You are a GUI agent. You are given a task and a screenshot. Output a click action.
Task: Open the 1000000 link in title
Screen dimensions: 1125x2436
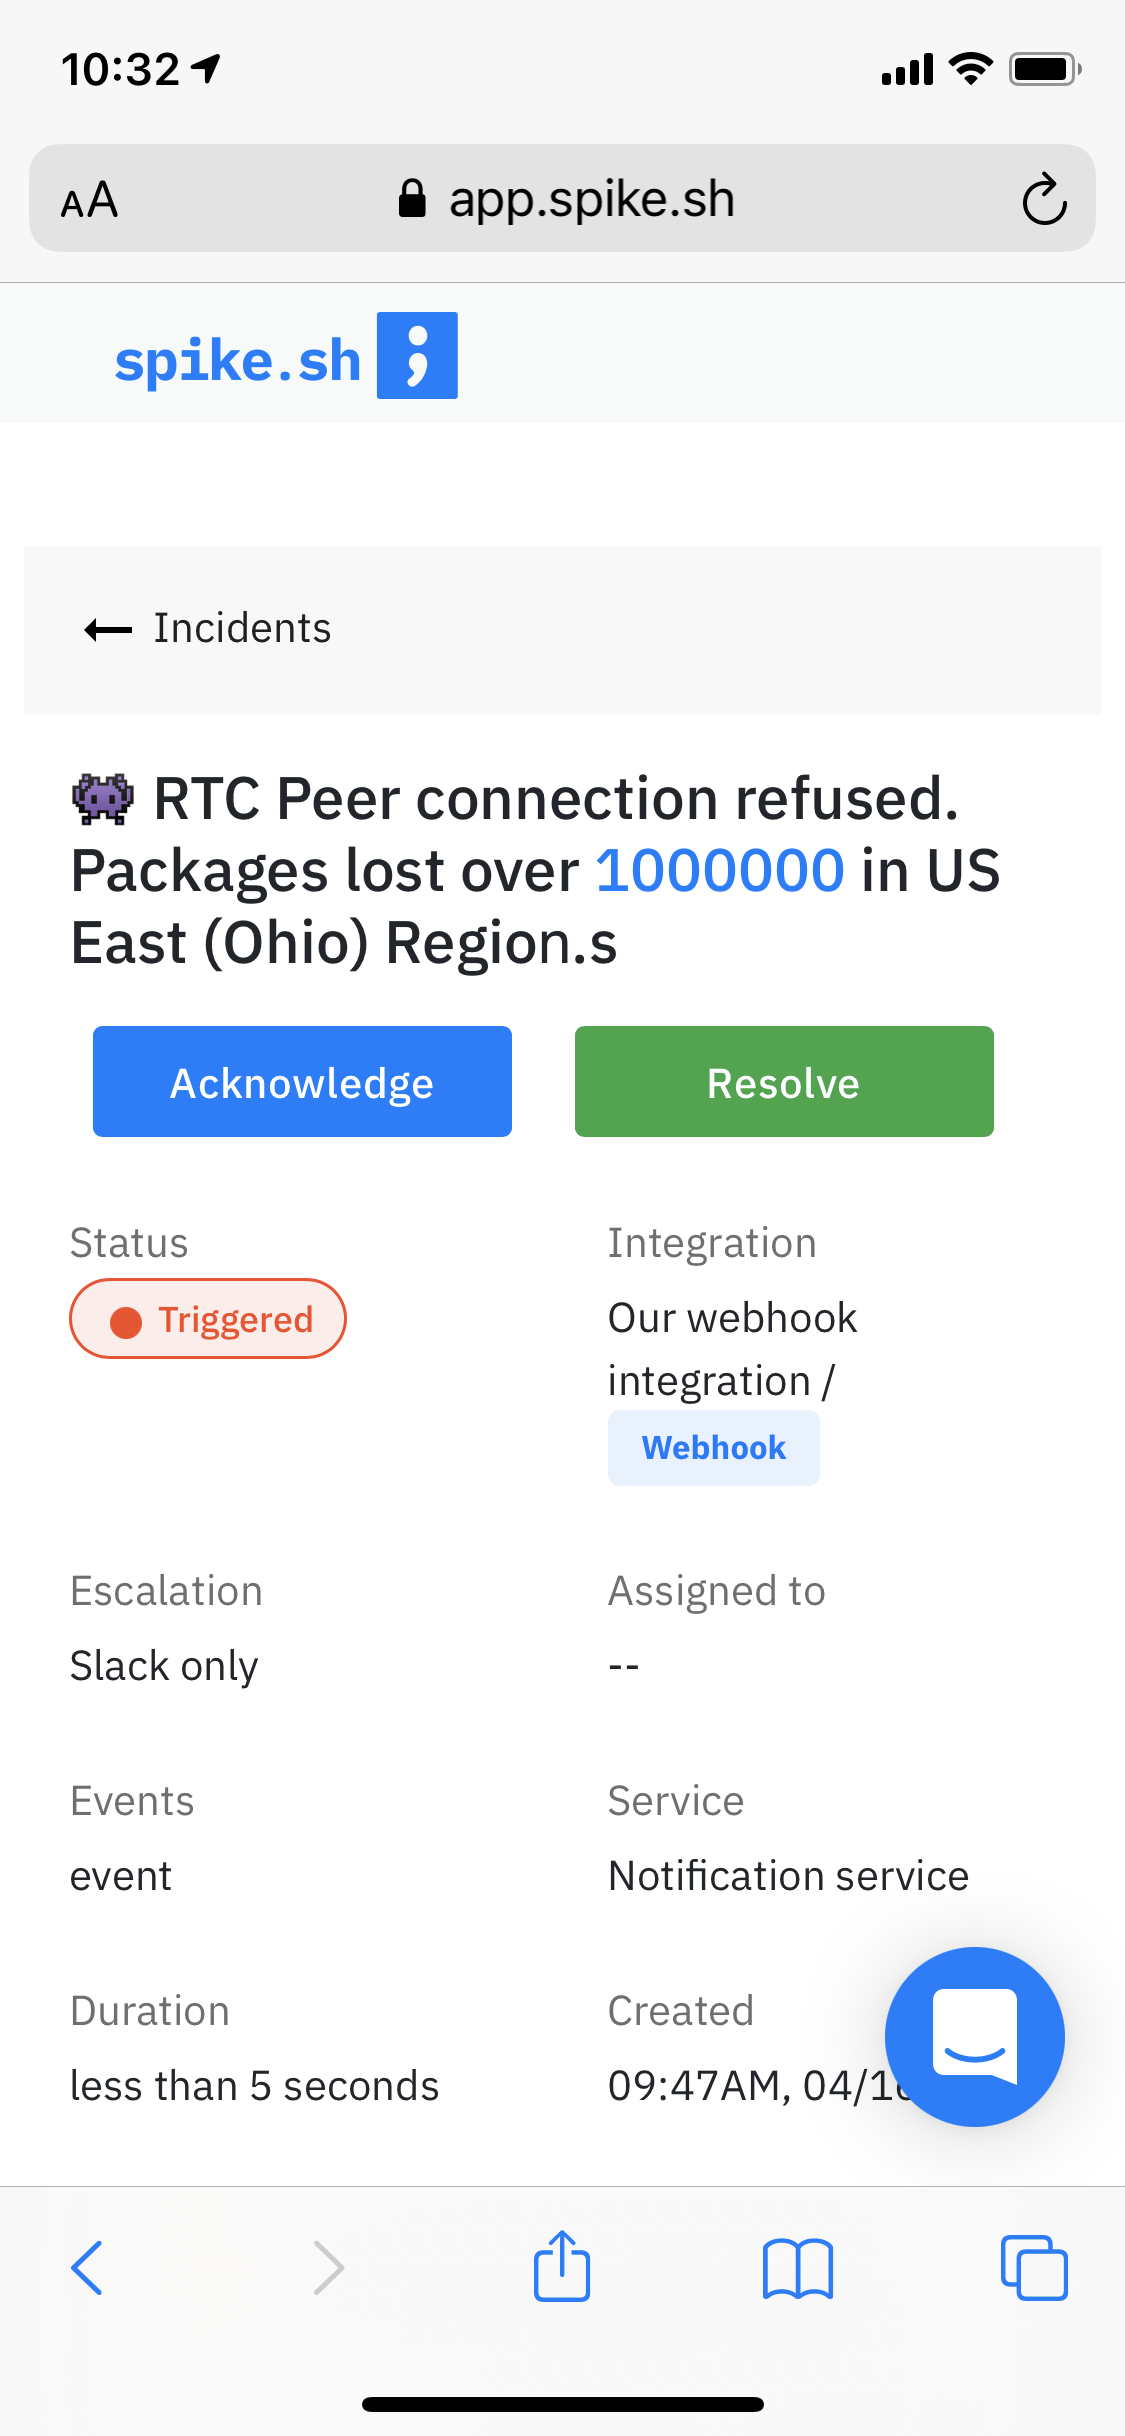(x=720, y=870)
